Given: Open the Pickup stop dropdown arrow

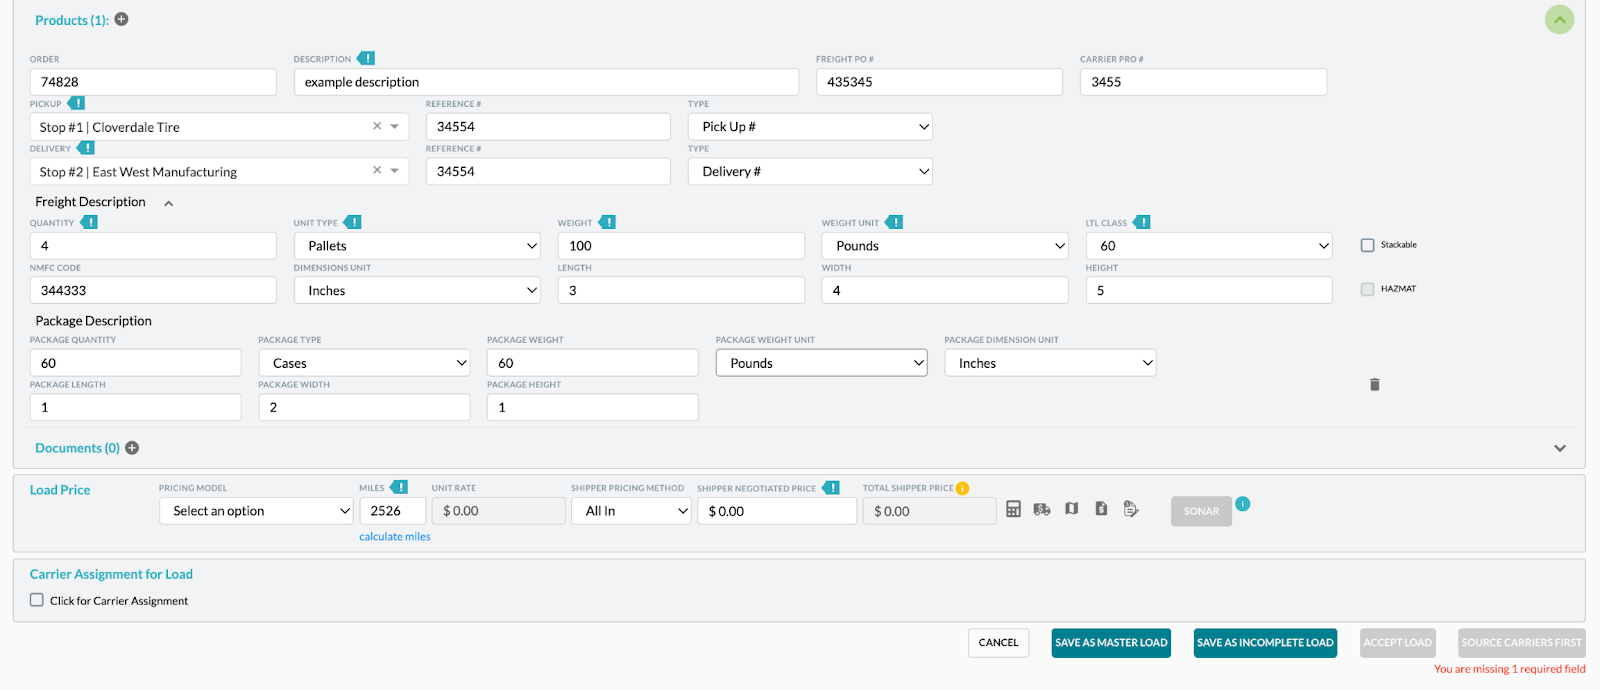Looking at the screenshot, I should pyautogui.click(x=395, y=127).
